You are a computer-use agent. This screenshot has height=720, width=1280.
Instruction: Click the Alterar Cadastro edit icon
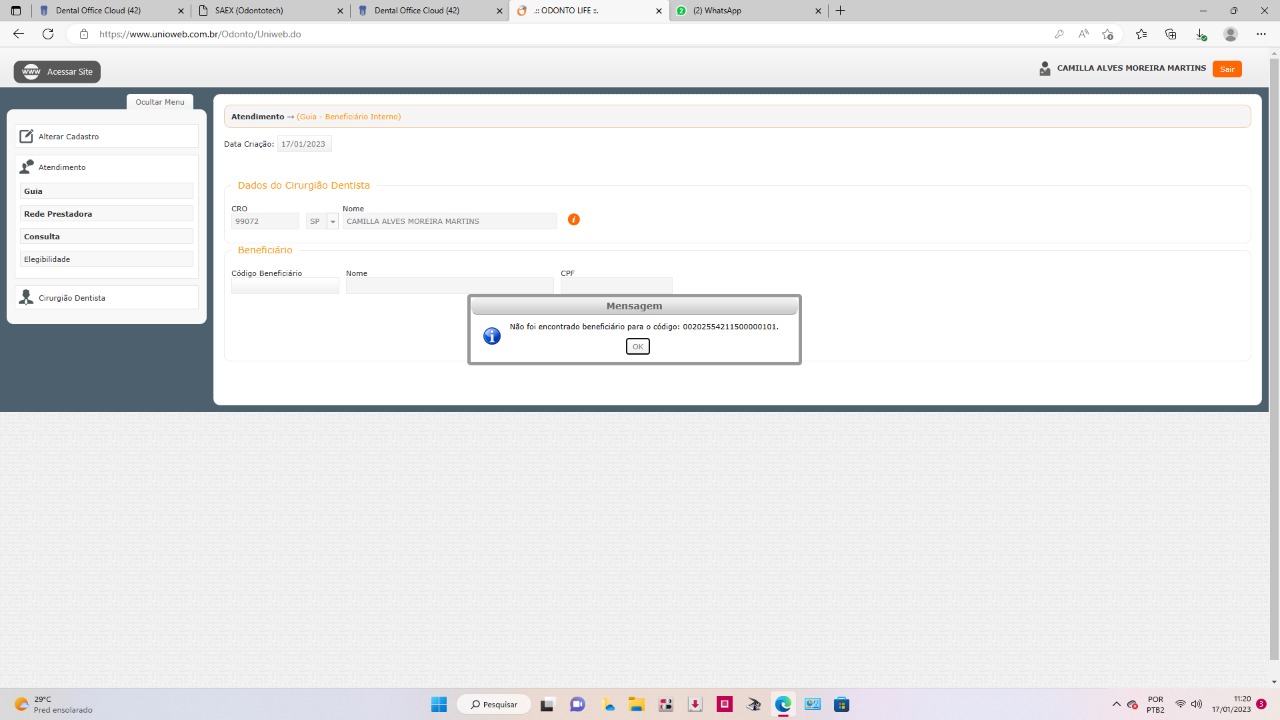click(27, 136)
